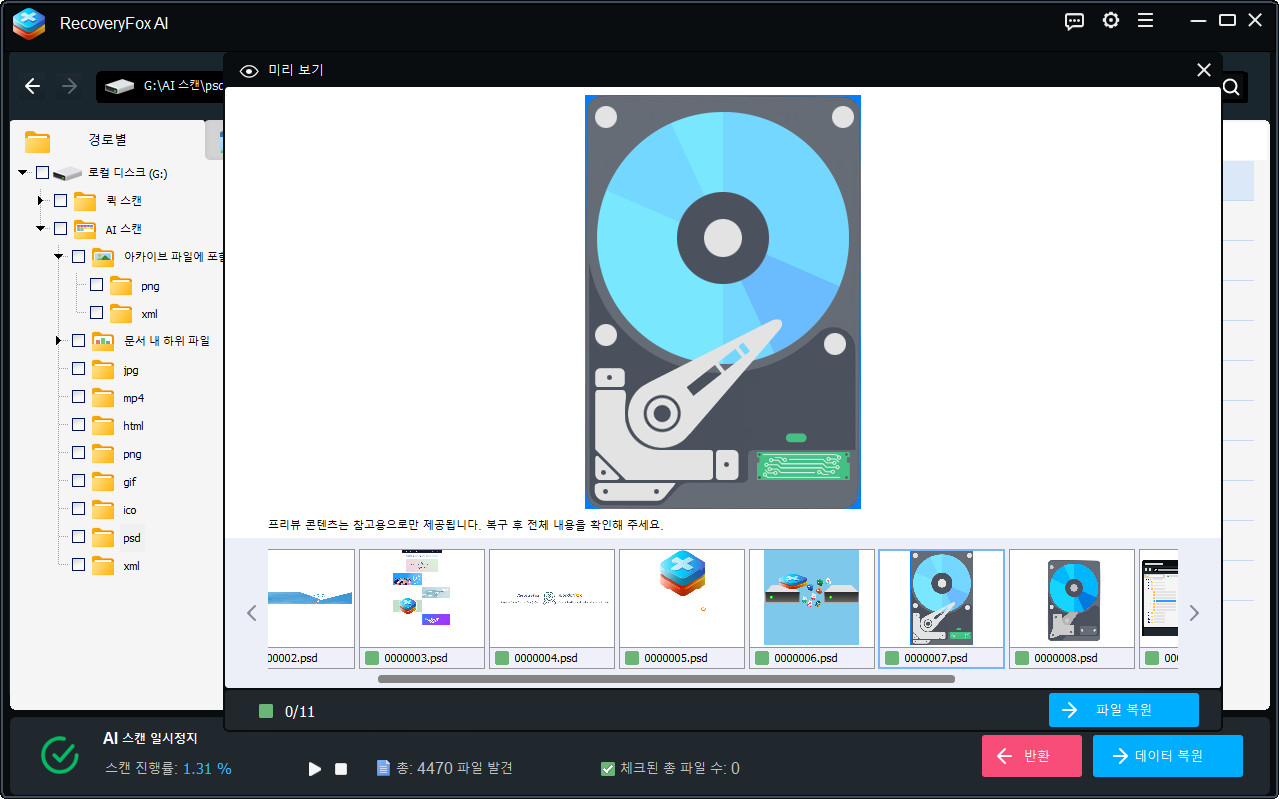Image resolution: width=1279 pixels, height=799 pixels.
Task: Open the settings gear icon
Action: [x=1110, y=21]
